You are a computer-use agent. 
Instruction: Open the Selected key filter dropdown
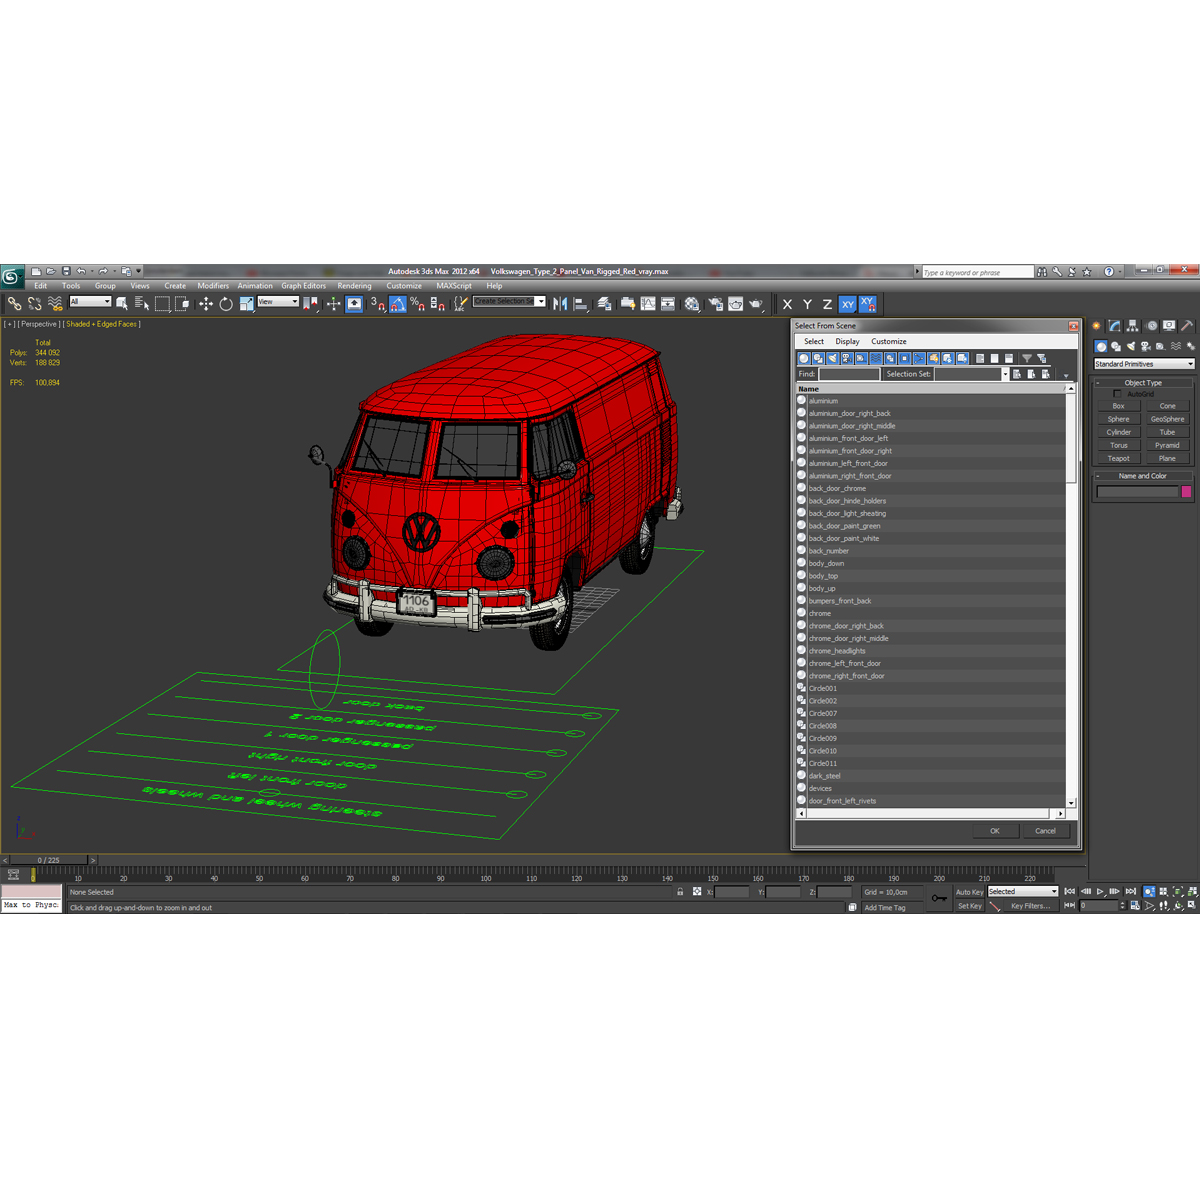1022,892
